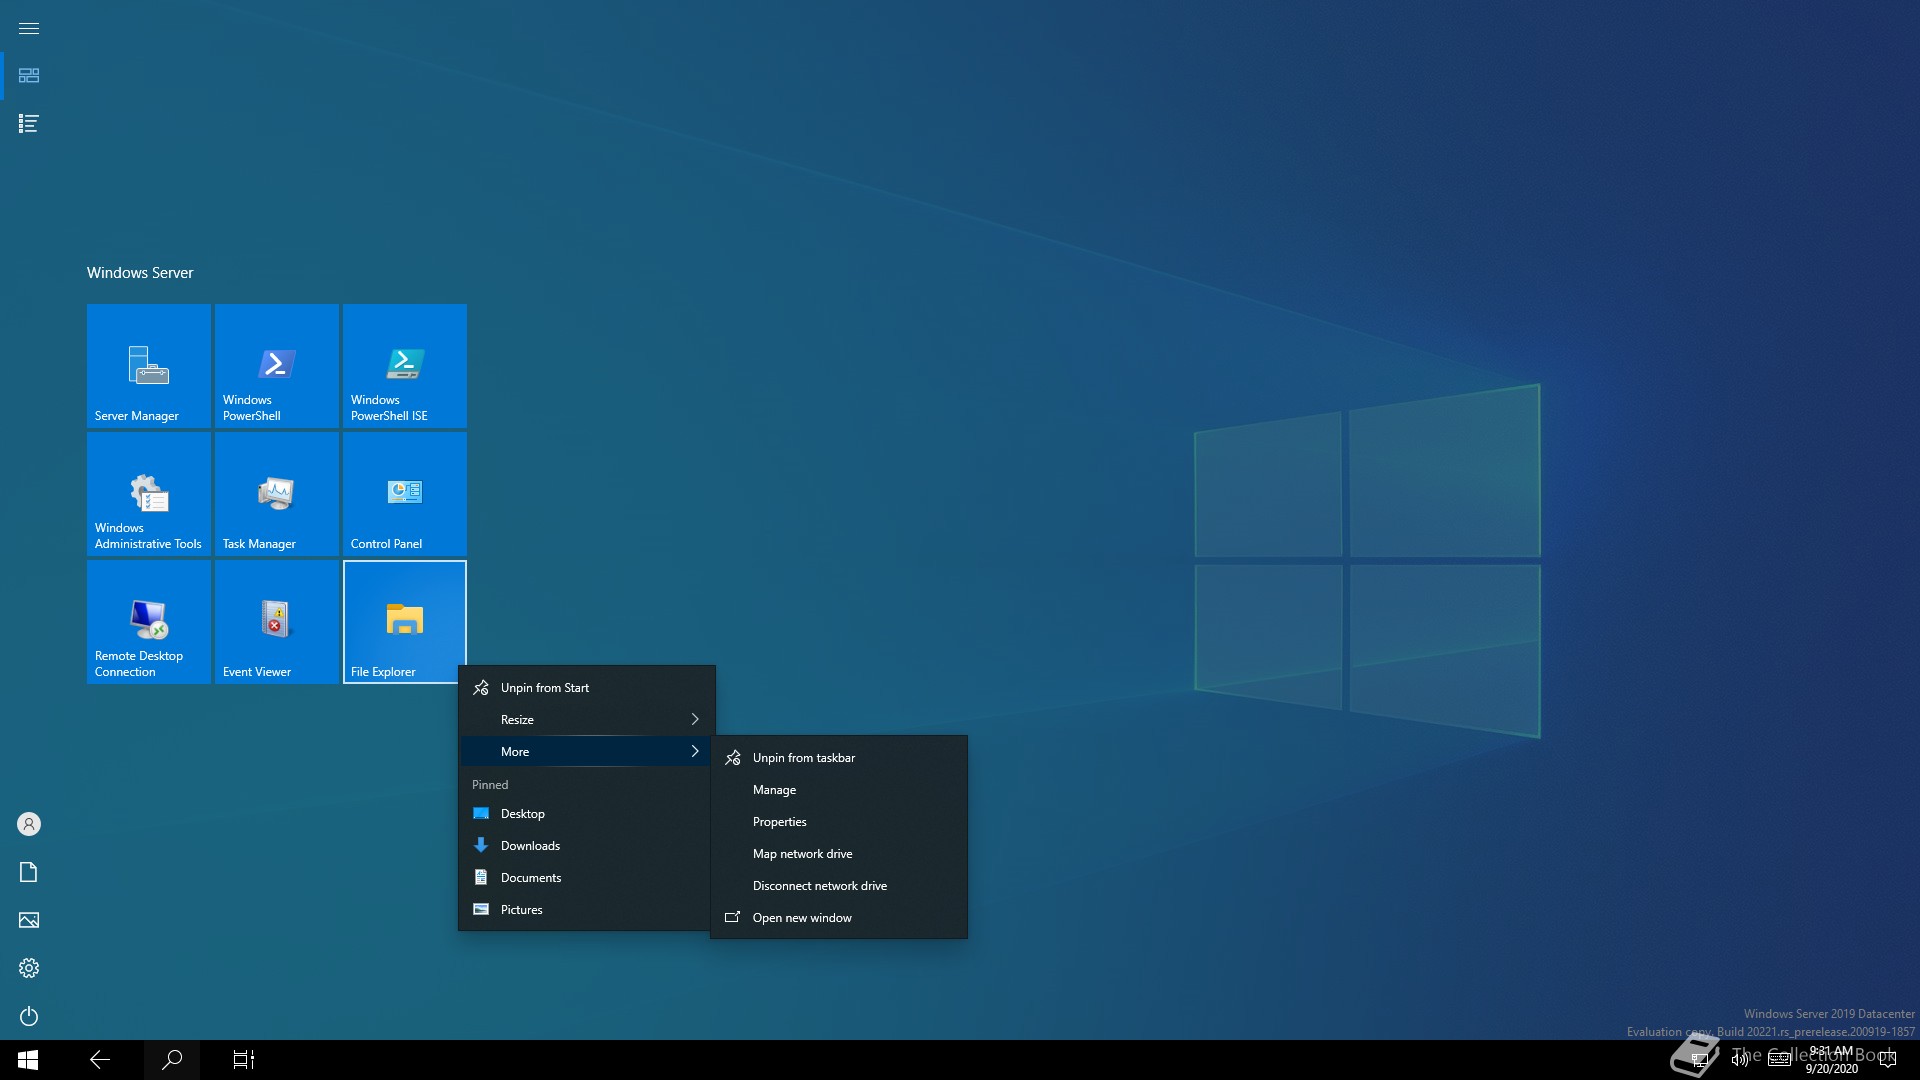
Task: Select Unpin from Start
Action: point(587,688)
